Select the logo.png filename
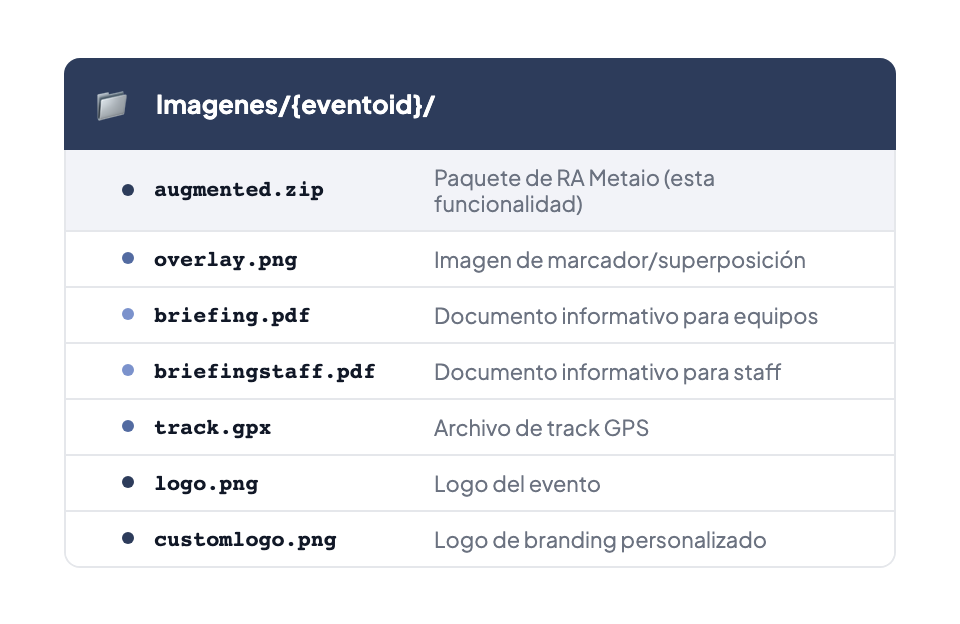The width and height of the screenshot is (960, 624). click(x=206, y=483)
